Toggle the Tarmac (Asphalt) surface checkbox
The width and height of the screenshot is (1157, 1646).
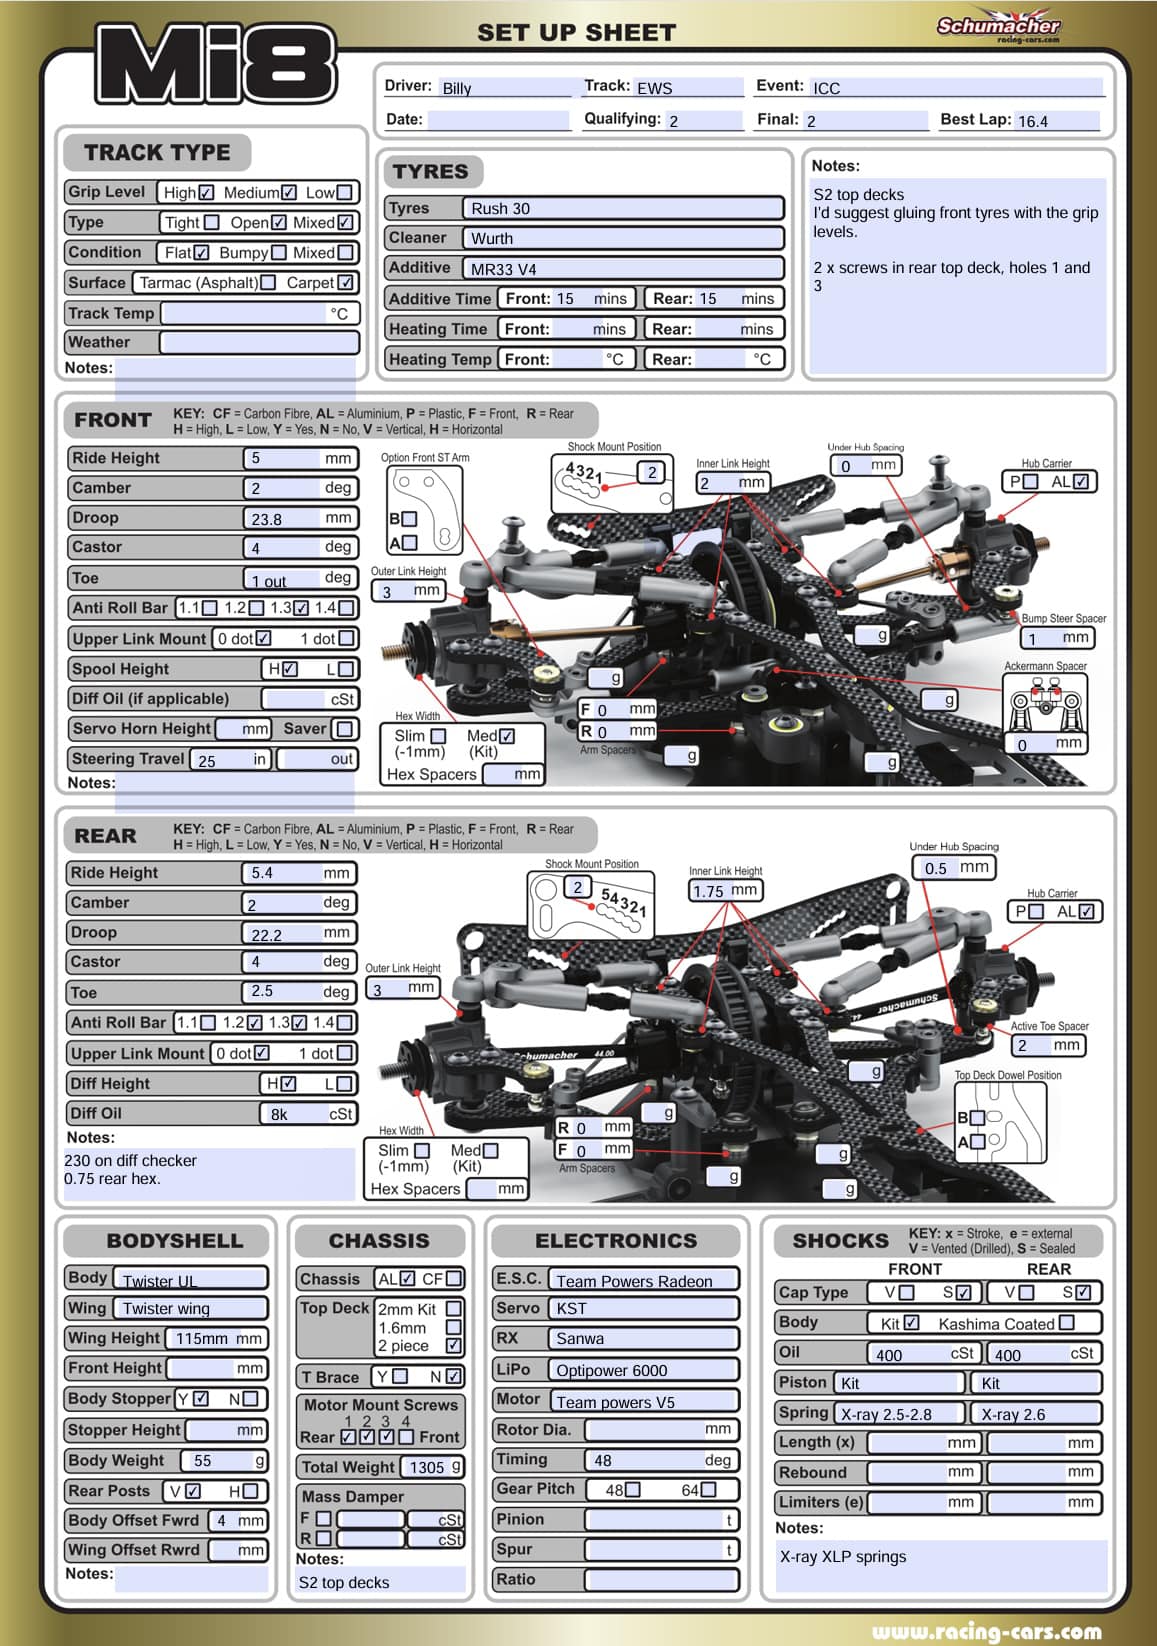coord(268,283)
